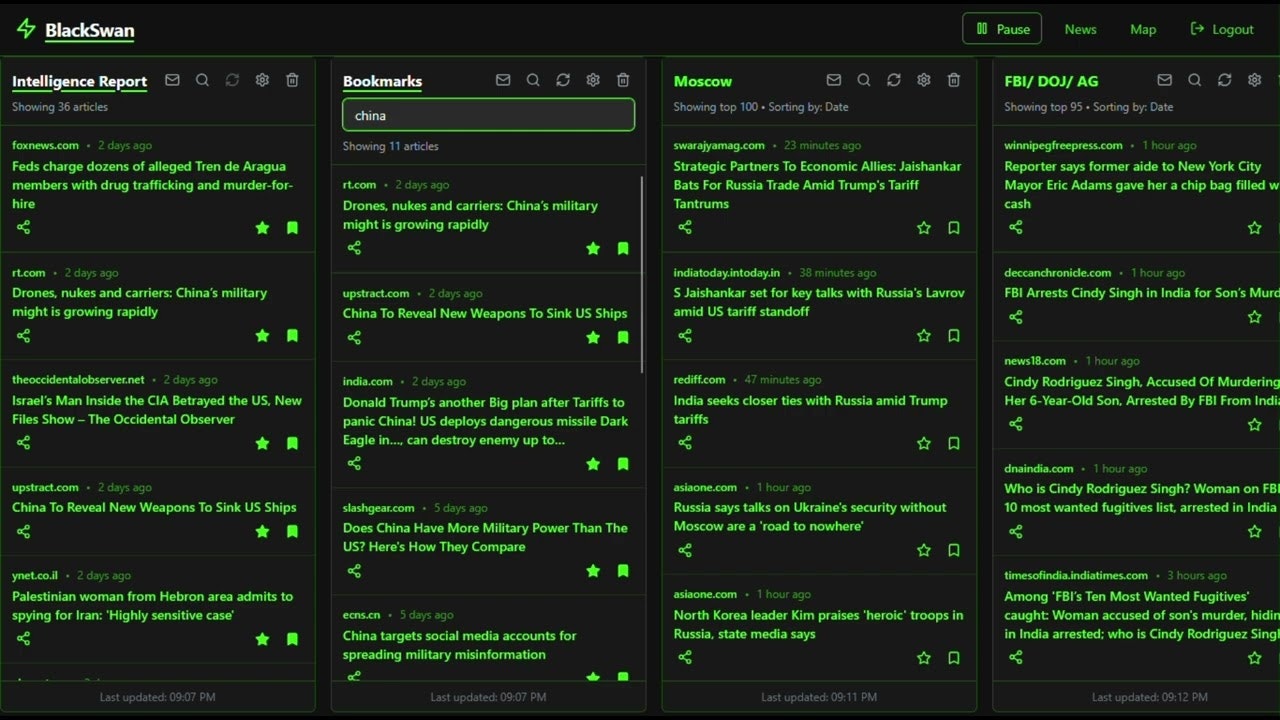Open 'China targets social media accounts' article
The width and height of the screenshot is (1280, 720).
tap(460, 645)
